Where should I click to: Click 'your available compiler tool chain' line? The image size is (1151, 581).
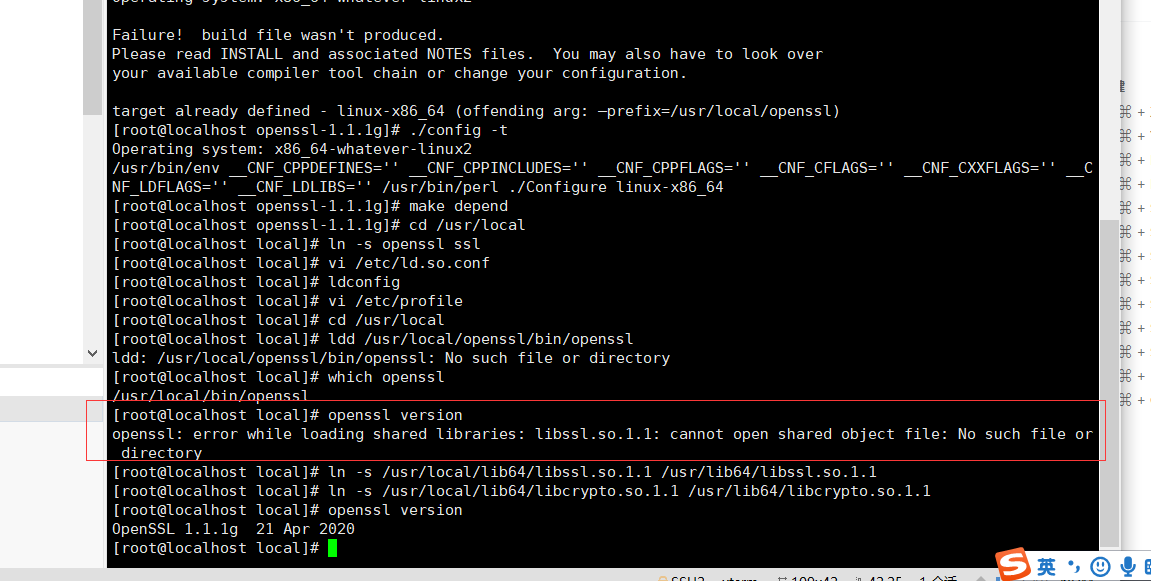(x=399, y=73)
